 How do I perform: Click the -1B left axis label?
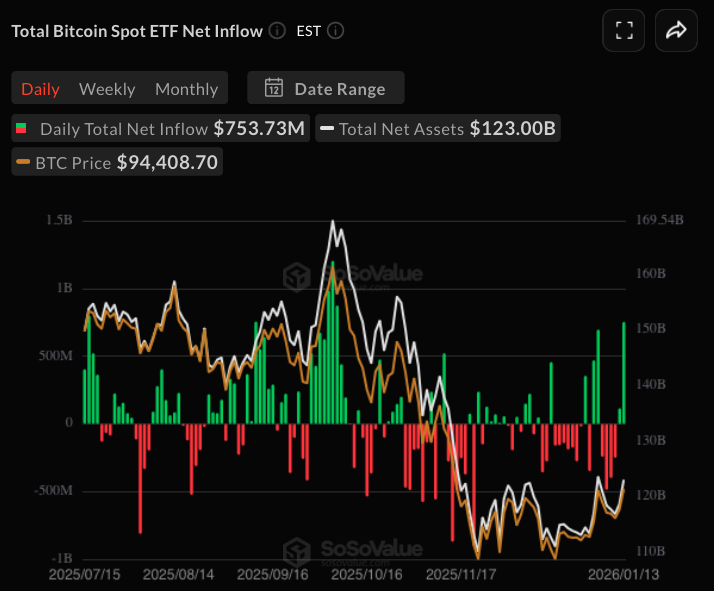pos(61,559)
